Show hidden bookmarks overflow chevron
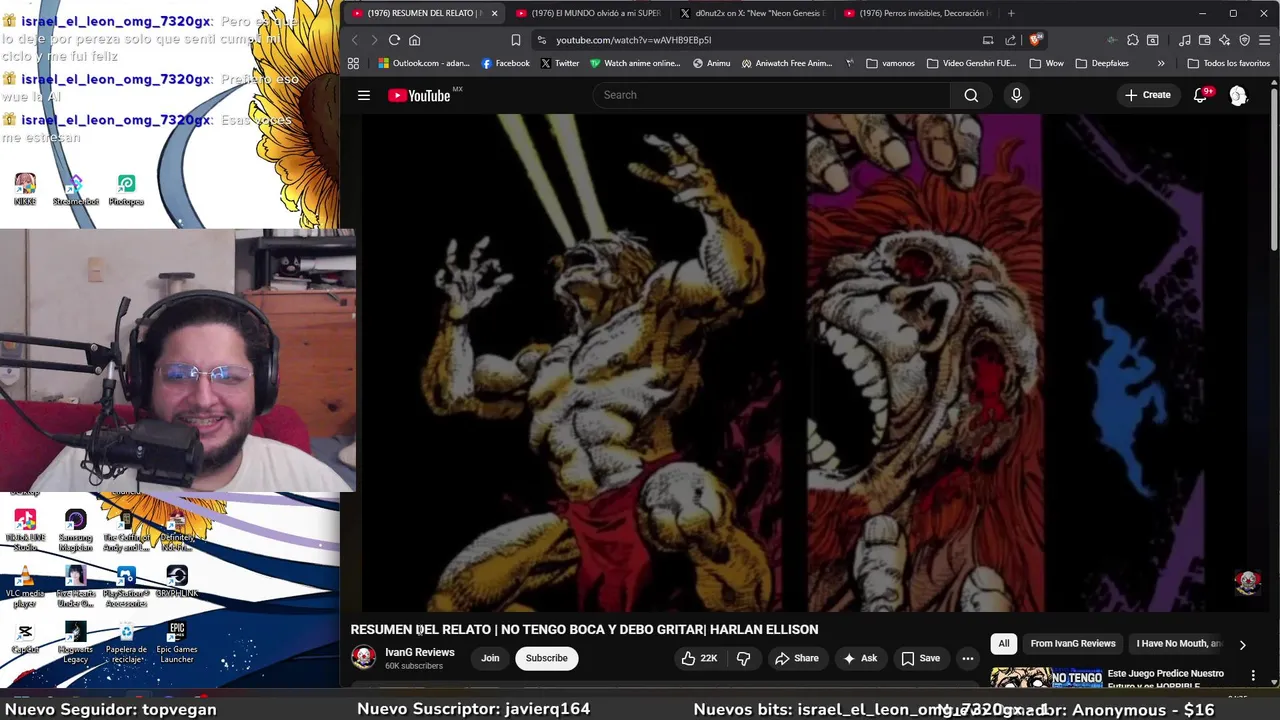The height and width of the screenshot is (720, 1280). (1161, 63)
